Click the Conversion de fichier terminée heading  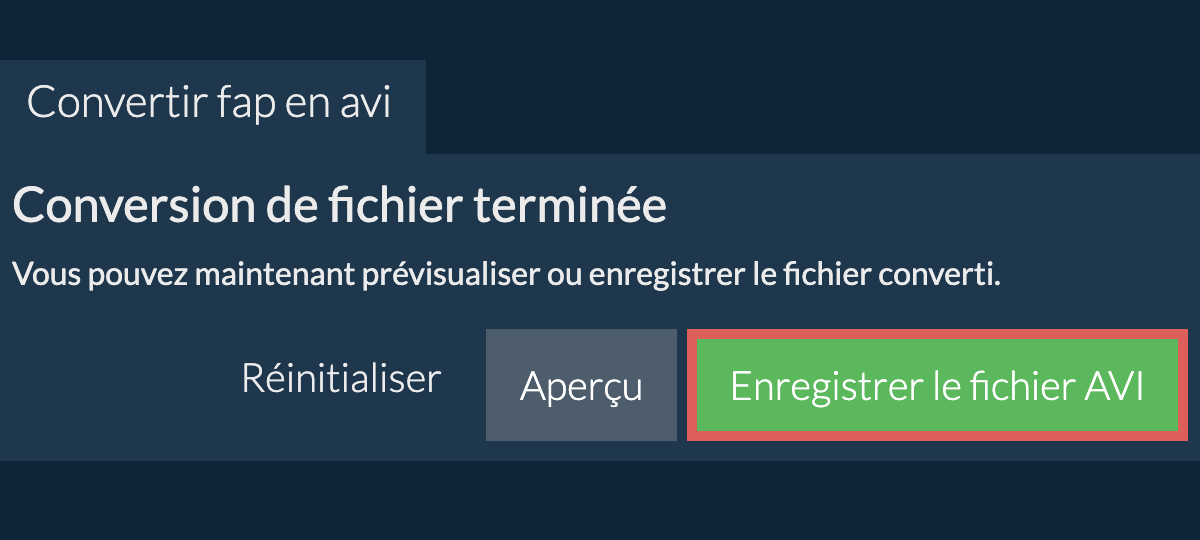click(339, 207)
